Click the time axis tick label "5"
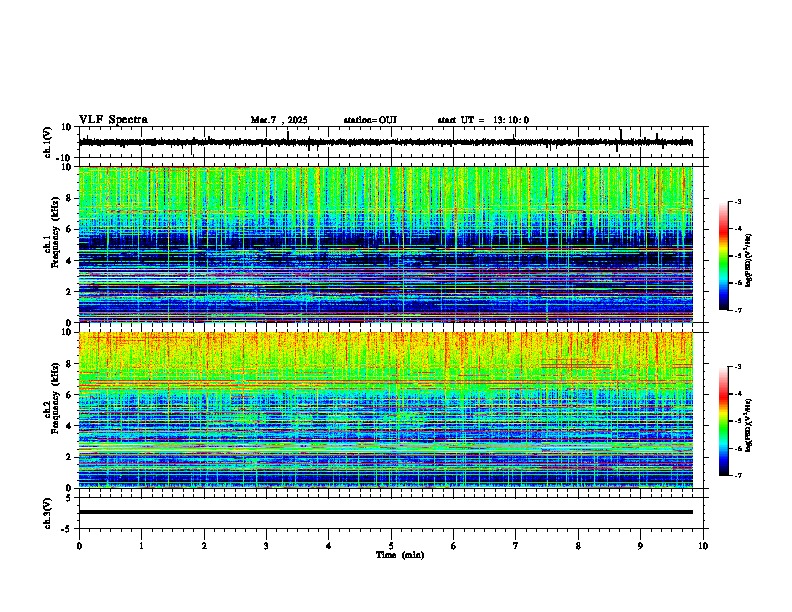792x612 pixels. click(x=391, y=546)
